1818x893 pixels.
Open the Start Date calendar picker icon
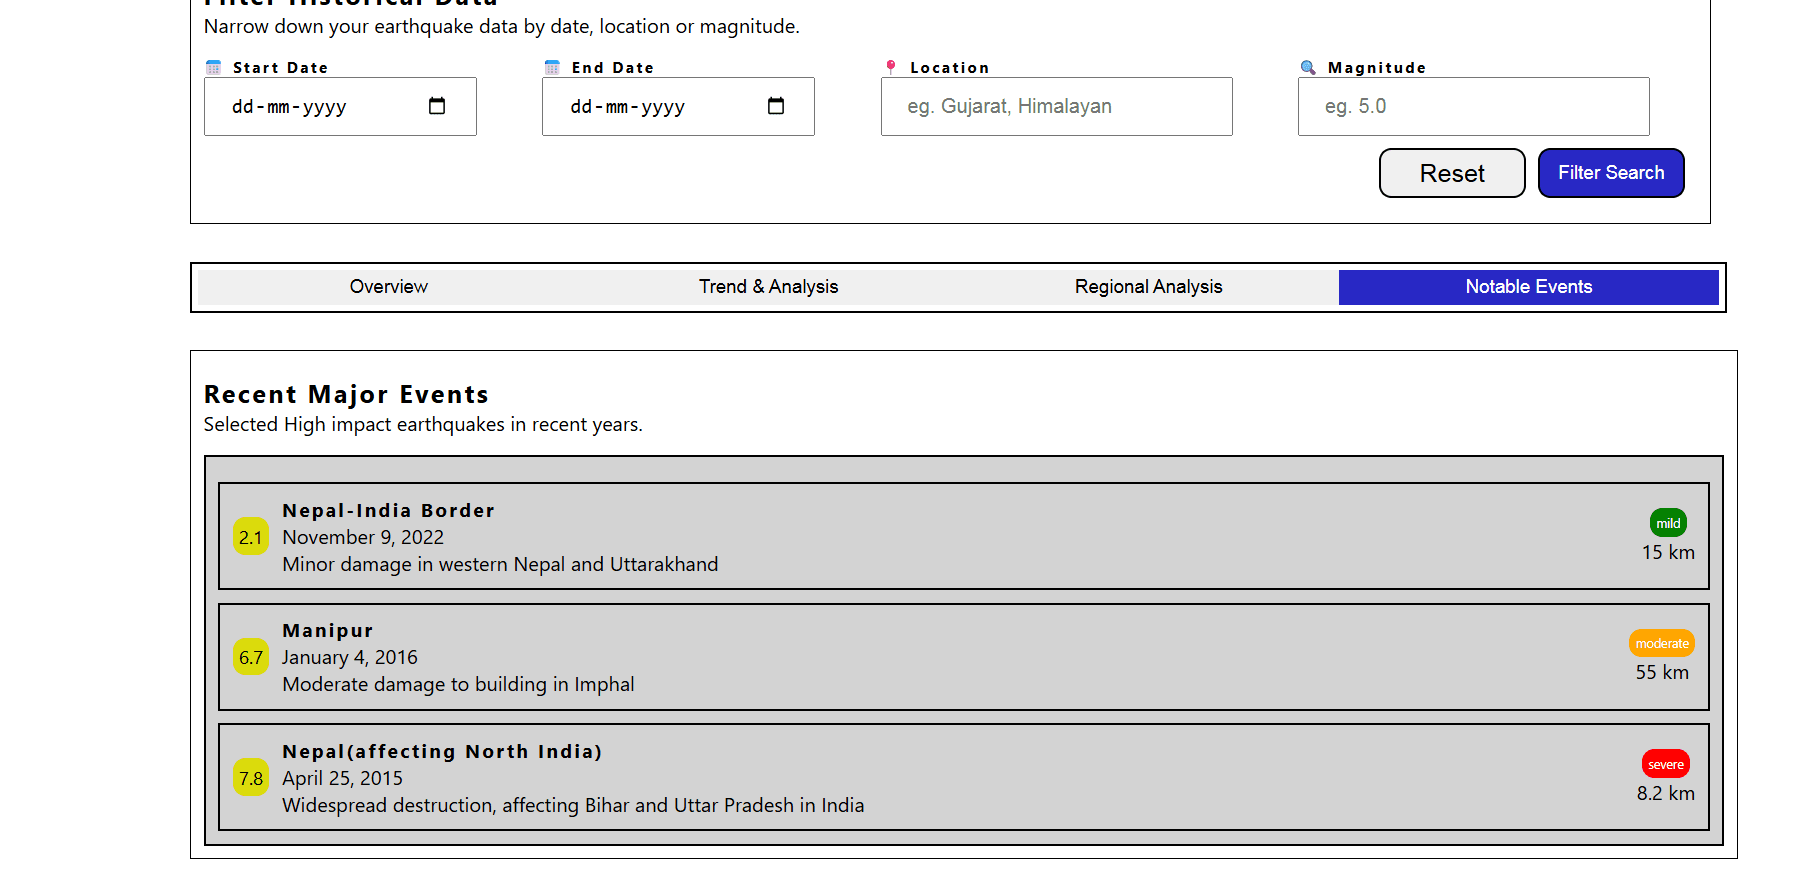click(x=437, y=106)
